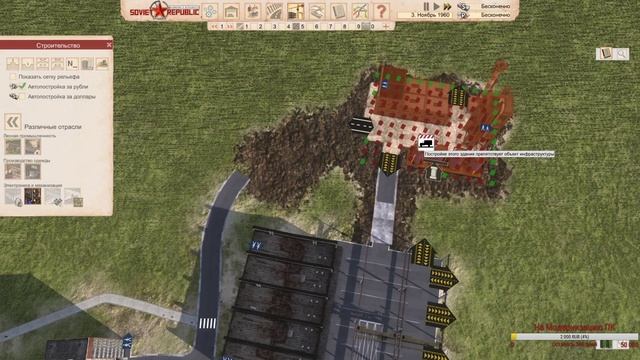Image resolution: width=640 pixels, height=360 pixels.
Task: Pause the game simulation
Action: (x=426, y=6)
